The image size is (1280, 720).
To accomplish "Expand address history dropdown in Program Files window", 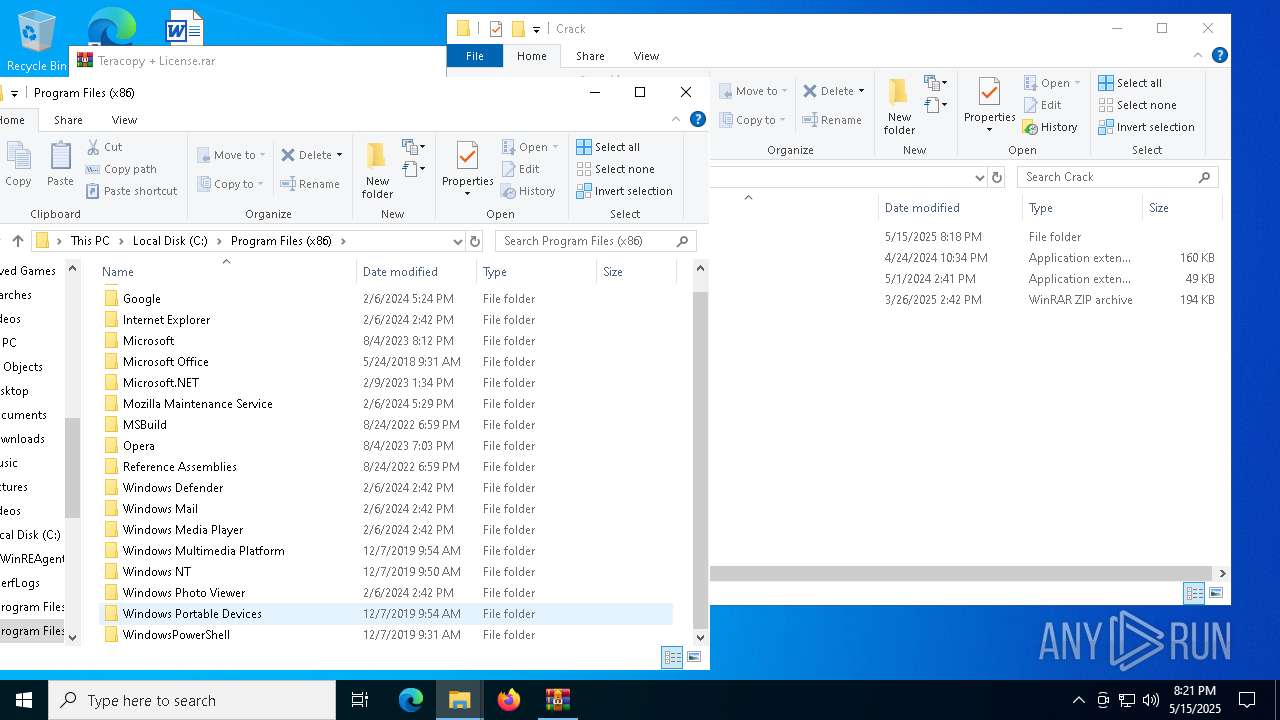I will (458, 241).
